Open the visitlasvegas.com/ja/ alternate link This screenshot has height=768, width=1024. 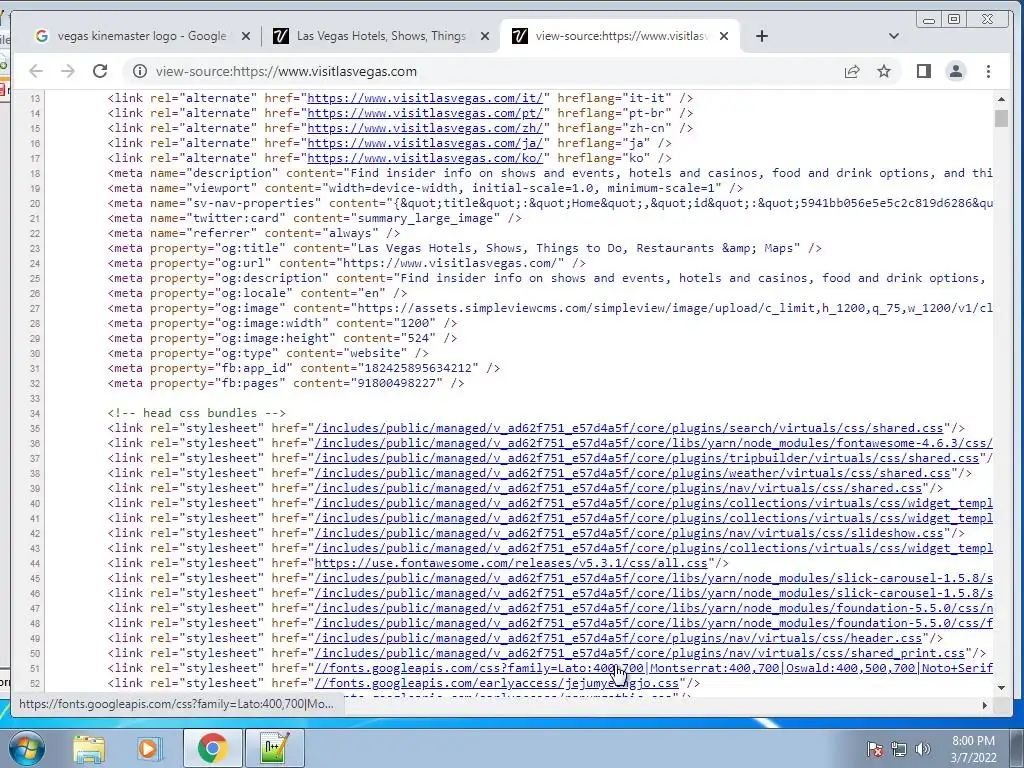[425, 143]
